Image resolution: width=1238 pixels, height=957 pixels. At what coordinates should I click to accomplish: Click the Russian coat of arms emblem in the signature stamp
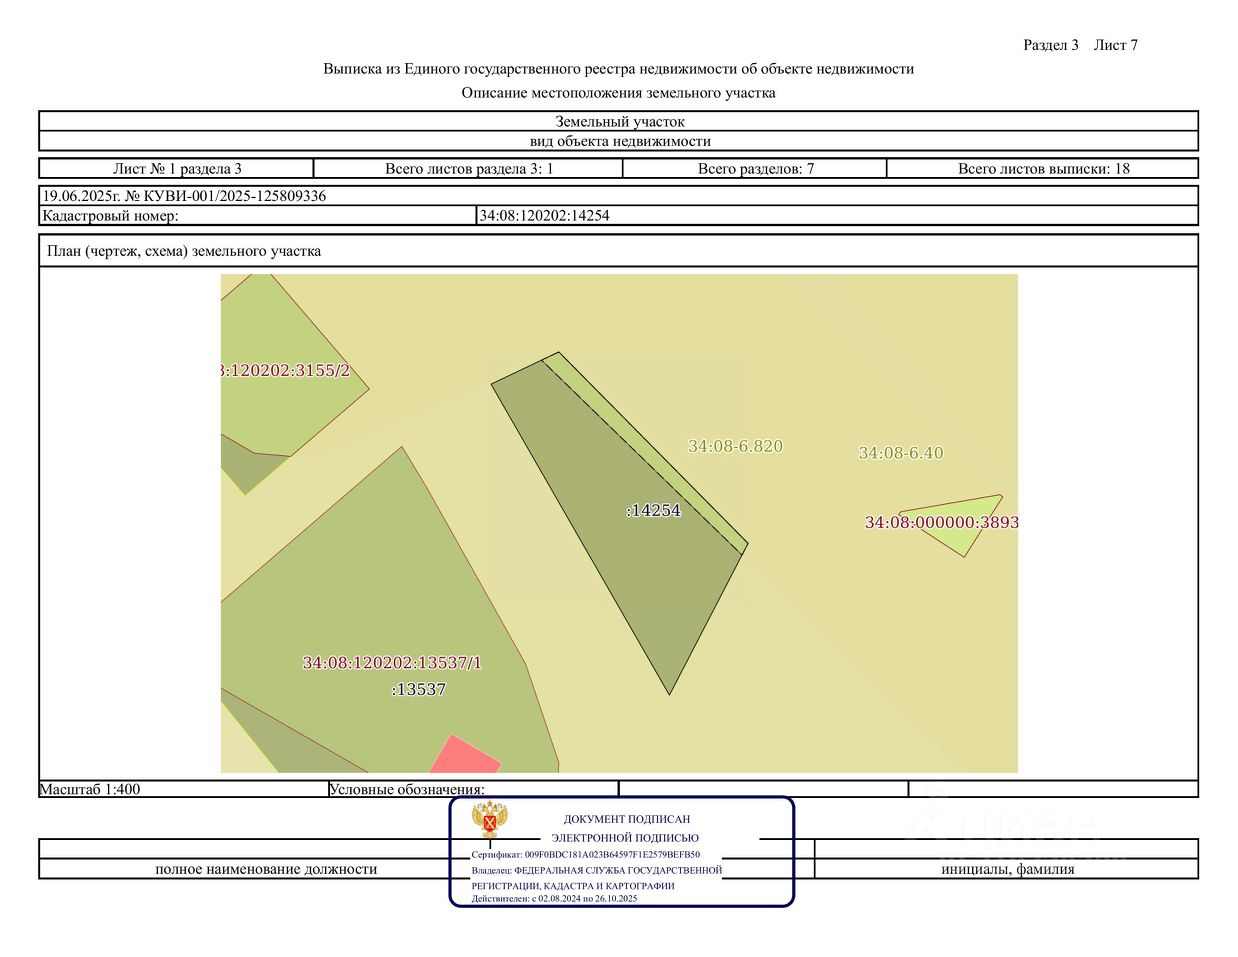pyautogui.click(x=490, y=821)
